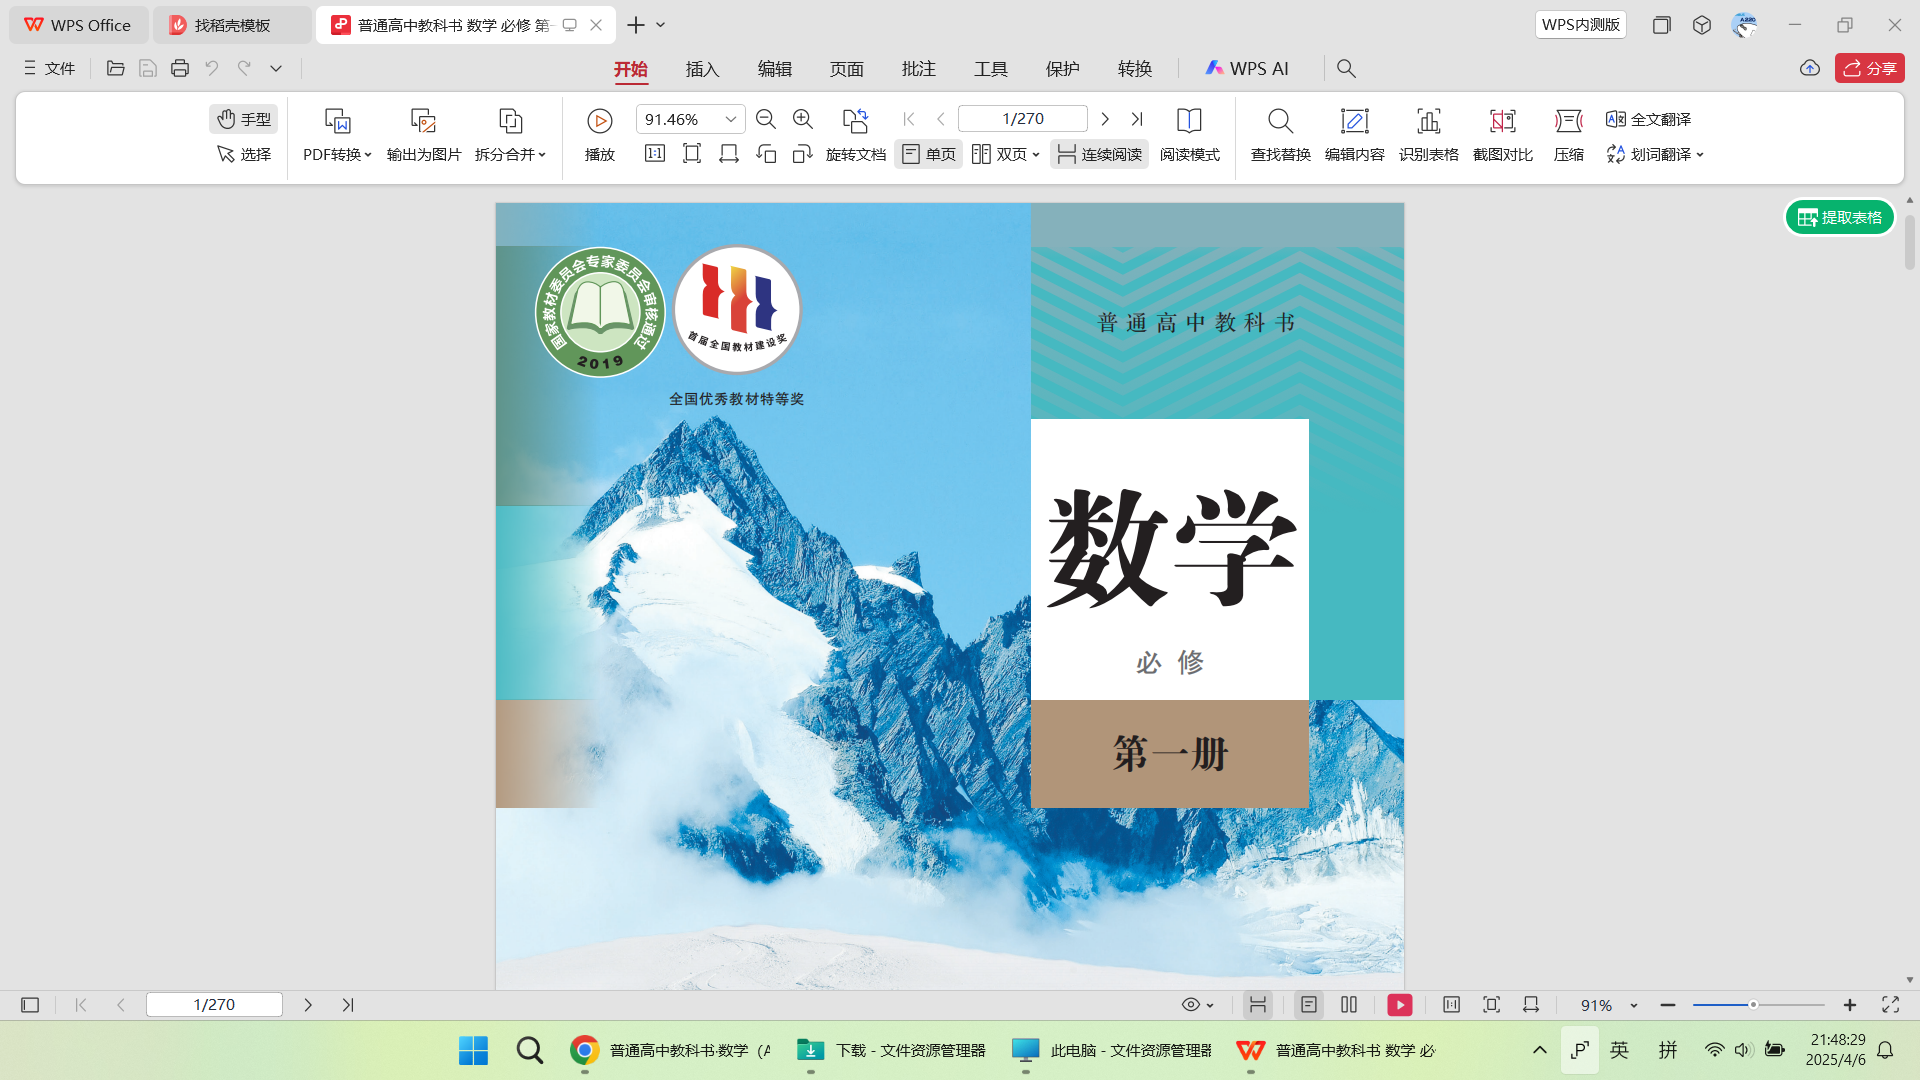Click the Rotate Document (旋转文档) icon
The height and width of the screenshot is (1080, 1920).
click(855, 121)
